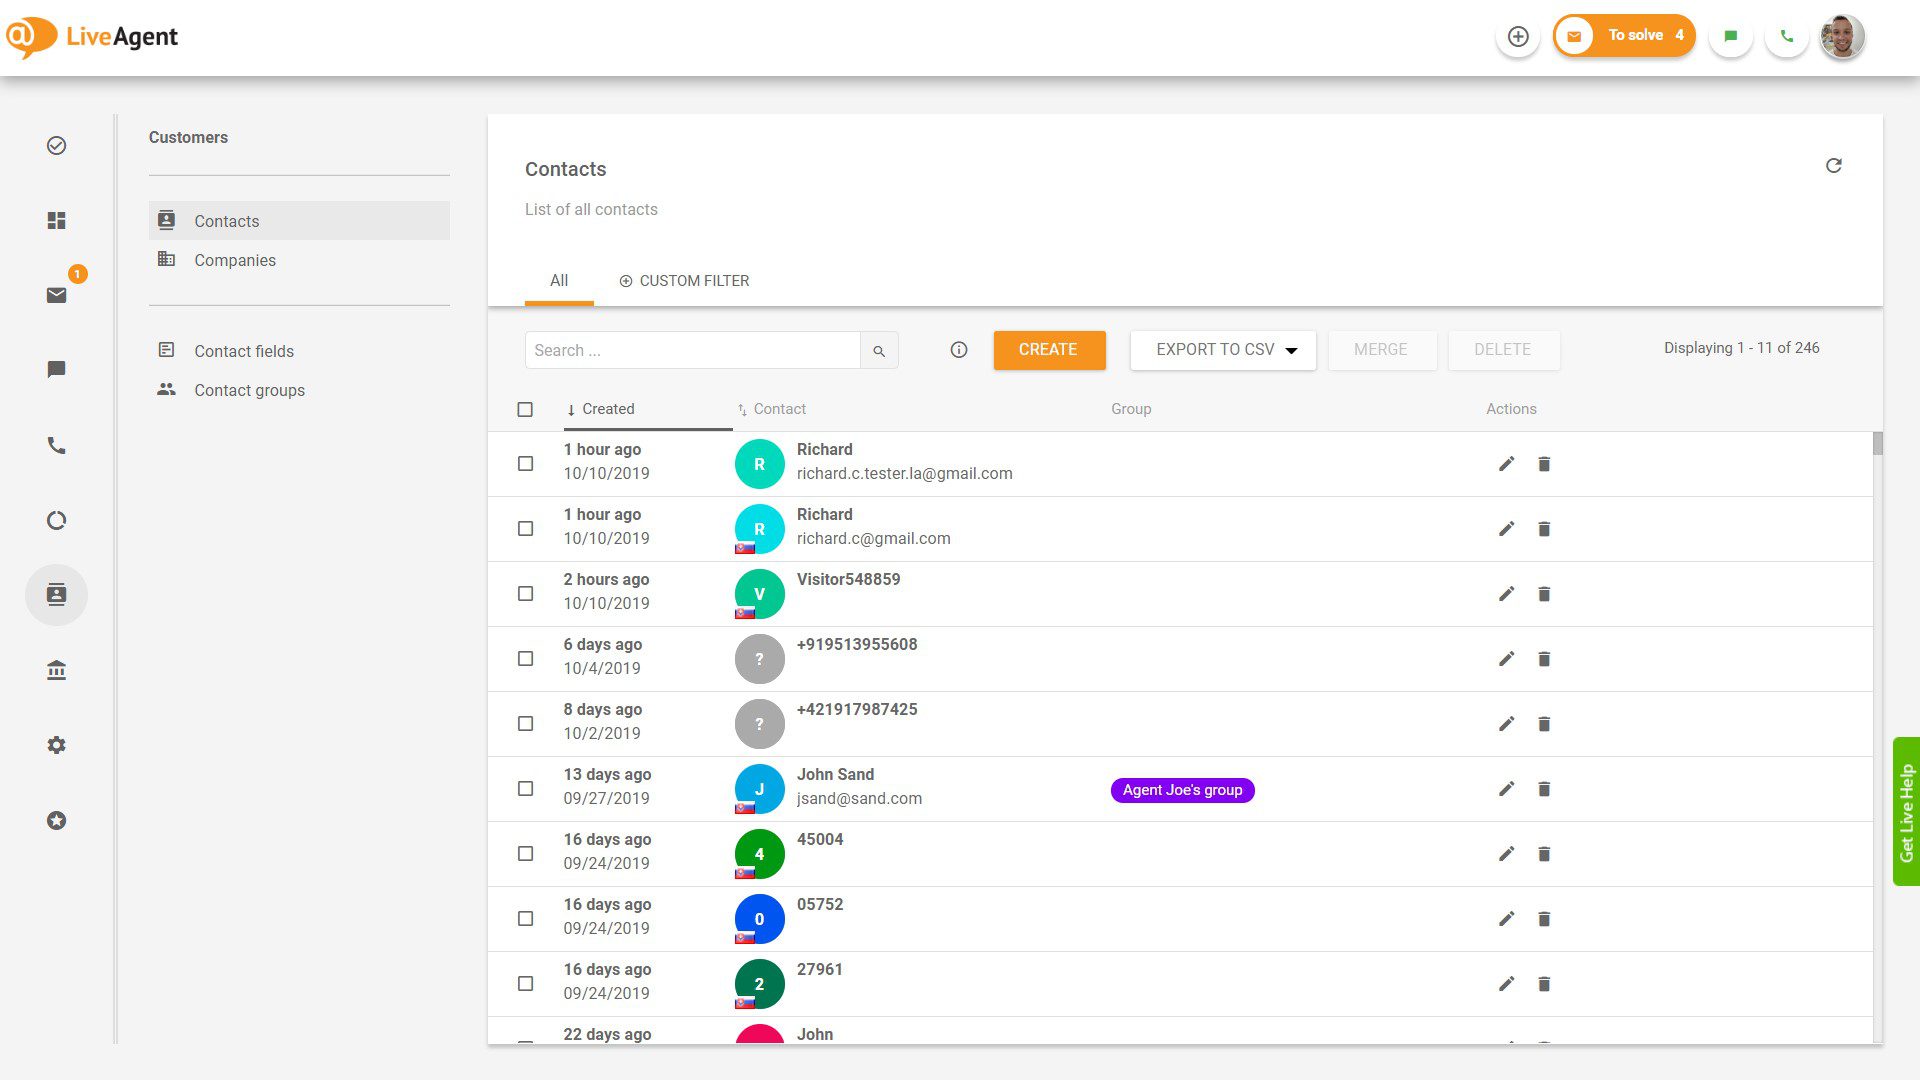The height and width of the screenshot is (1080, 1920).
Task: Open the Chats icon in left sidebar
Action: 56,370
